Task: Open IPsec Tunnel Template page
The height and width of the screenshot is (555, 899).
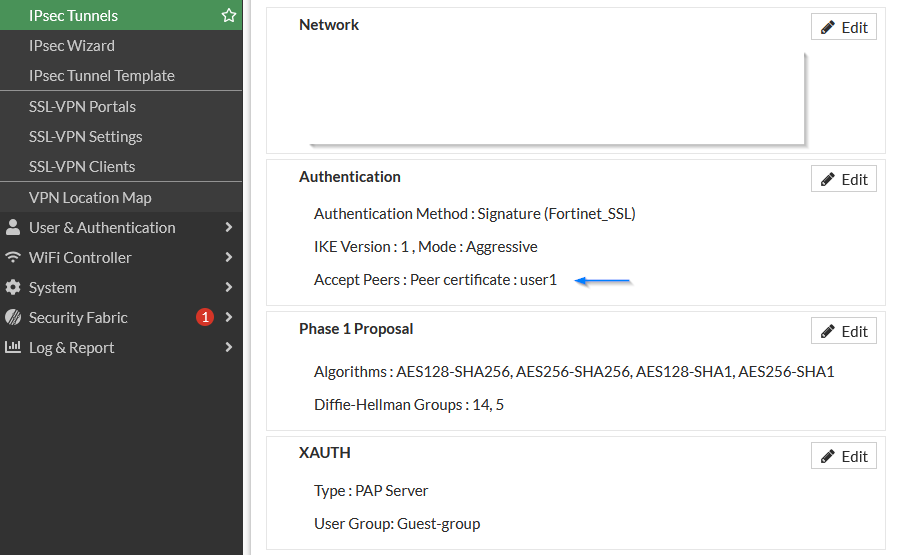Action: click(x=102, y=75)
